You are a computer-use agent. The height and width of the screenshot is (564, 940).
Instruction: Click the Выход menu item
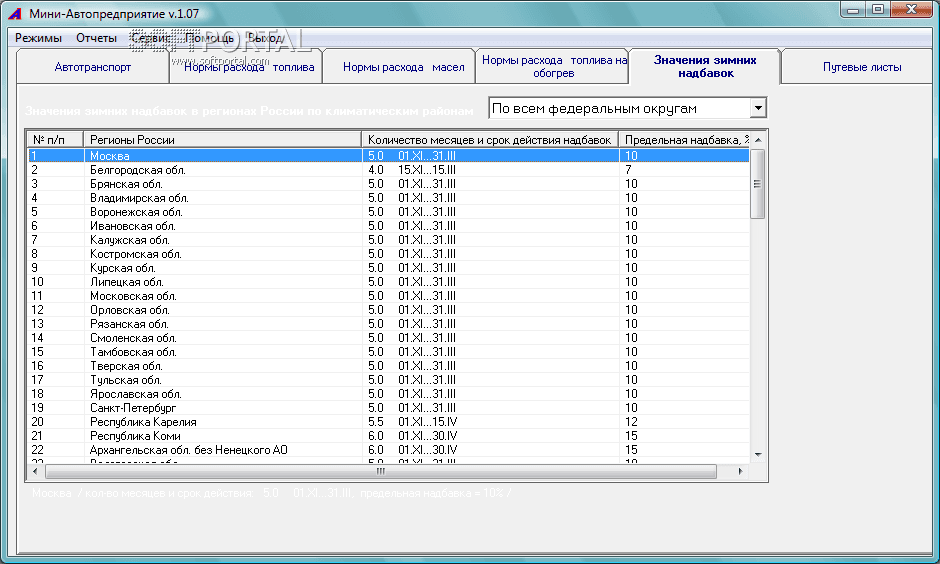[x=264, y=38]
